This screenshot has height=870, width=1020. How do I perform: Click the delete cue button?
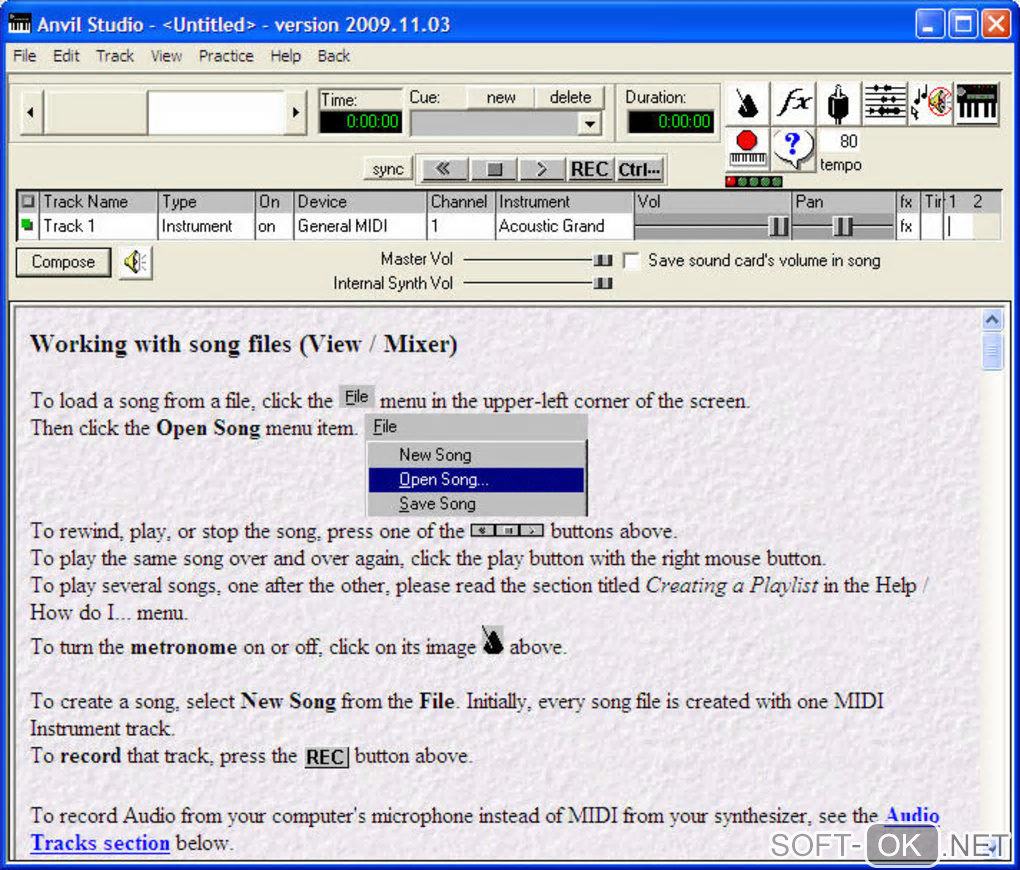coord(570,97)
